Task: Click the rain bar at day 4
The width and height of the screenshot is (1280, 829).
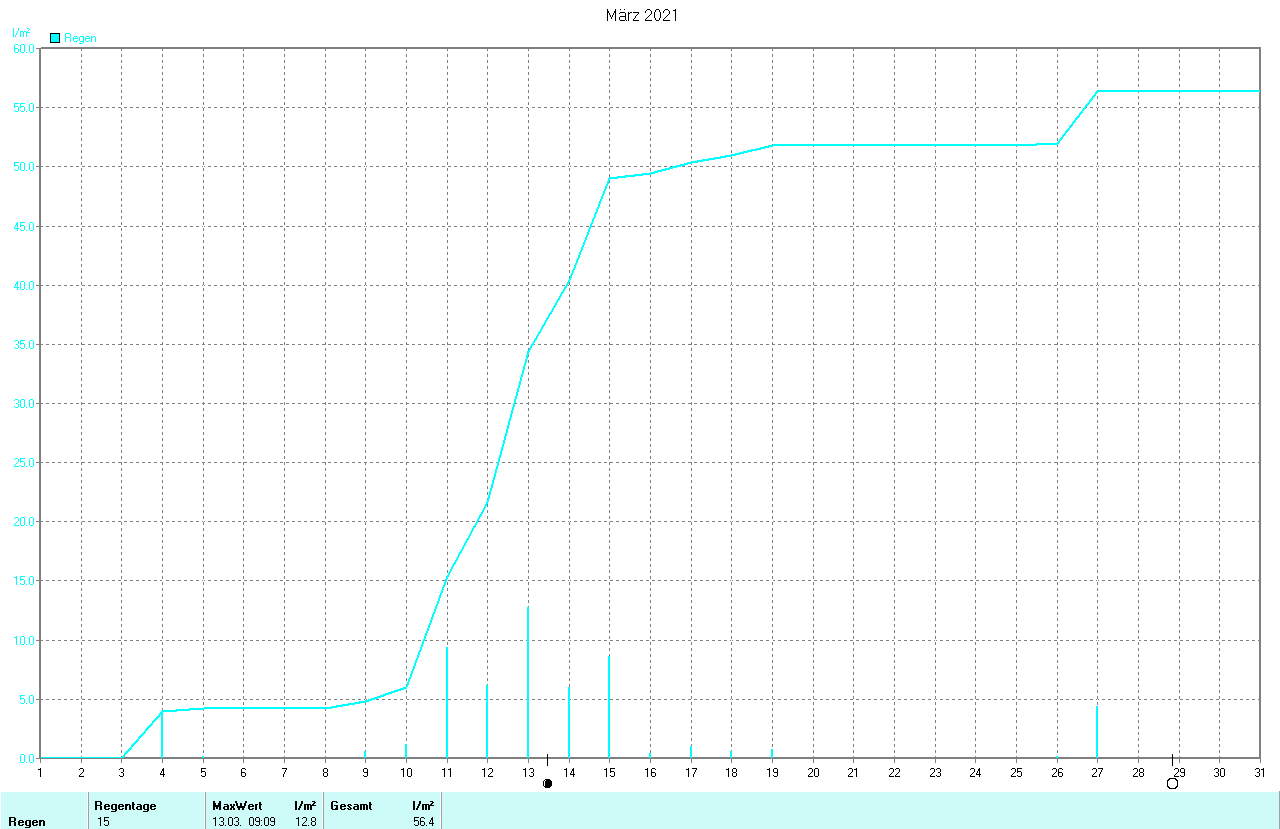Action: click(162, 734)
